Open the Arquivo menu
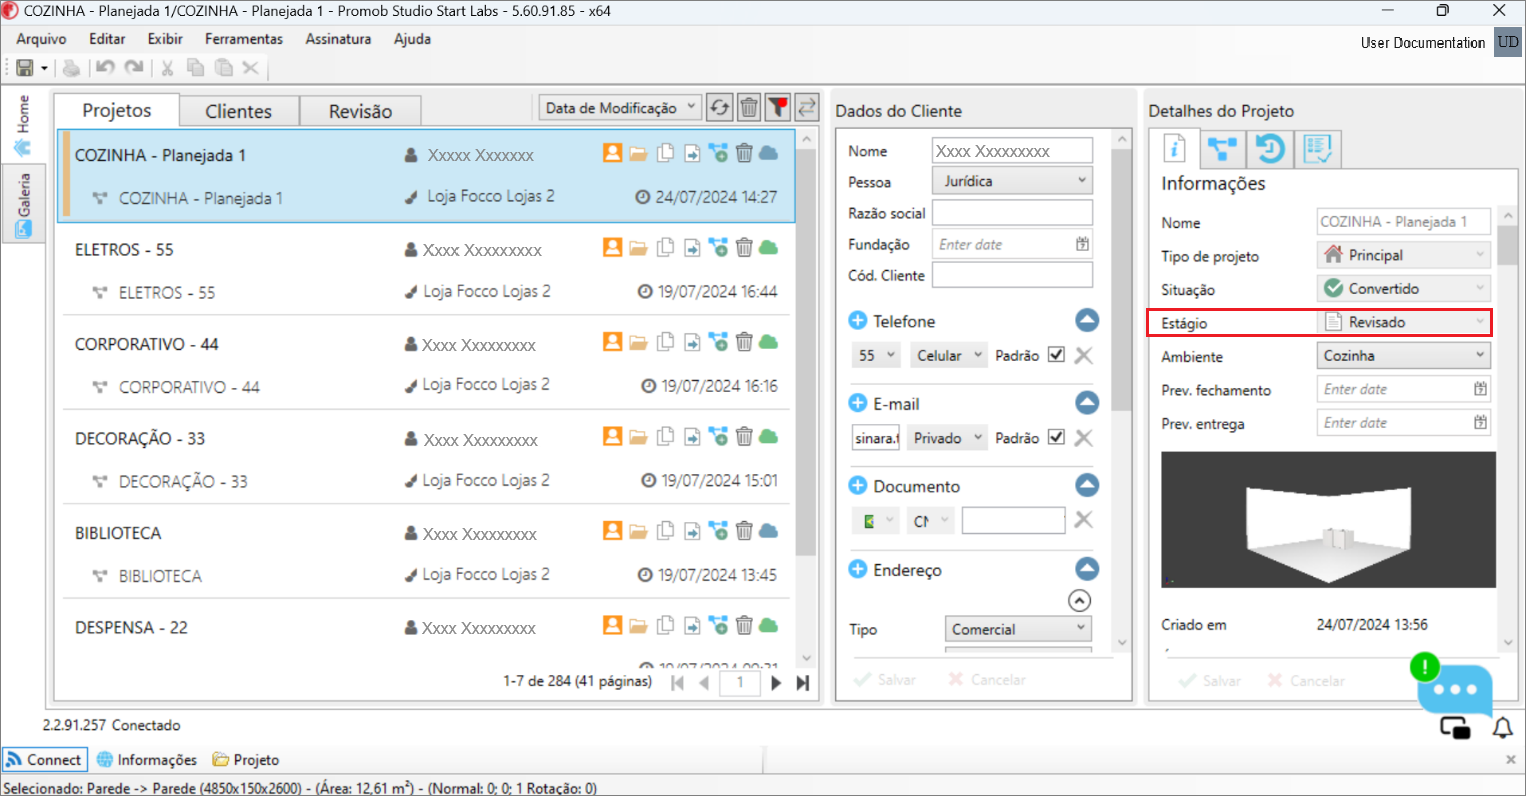 [x=41, y=39]
